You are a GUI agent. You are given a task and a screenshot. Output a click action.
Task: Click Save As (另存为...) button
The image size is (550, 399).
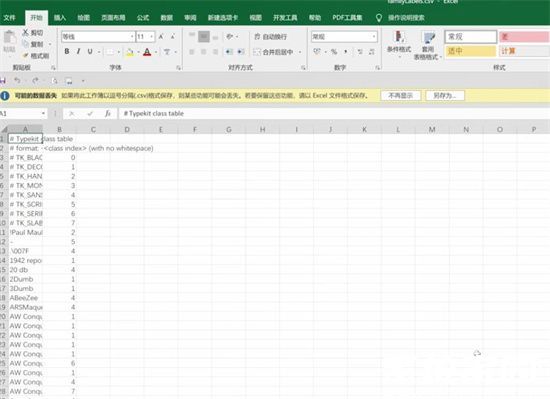[445, 95]
